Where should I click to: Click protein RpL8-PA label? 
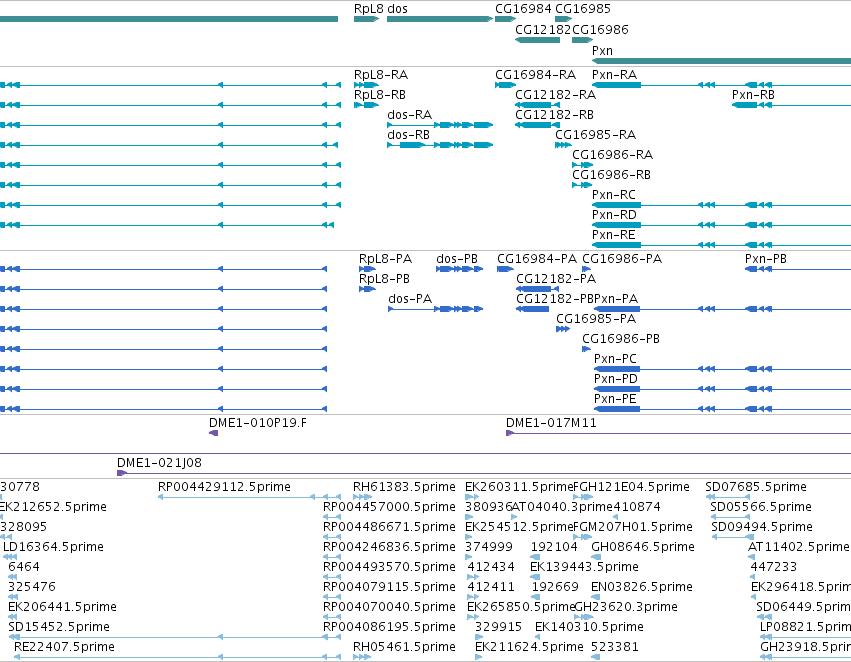pos(385,259)
